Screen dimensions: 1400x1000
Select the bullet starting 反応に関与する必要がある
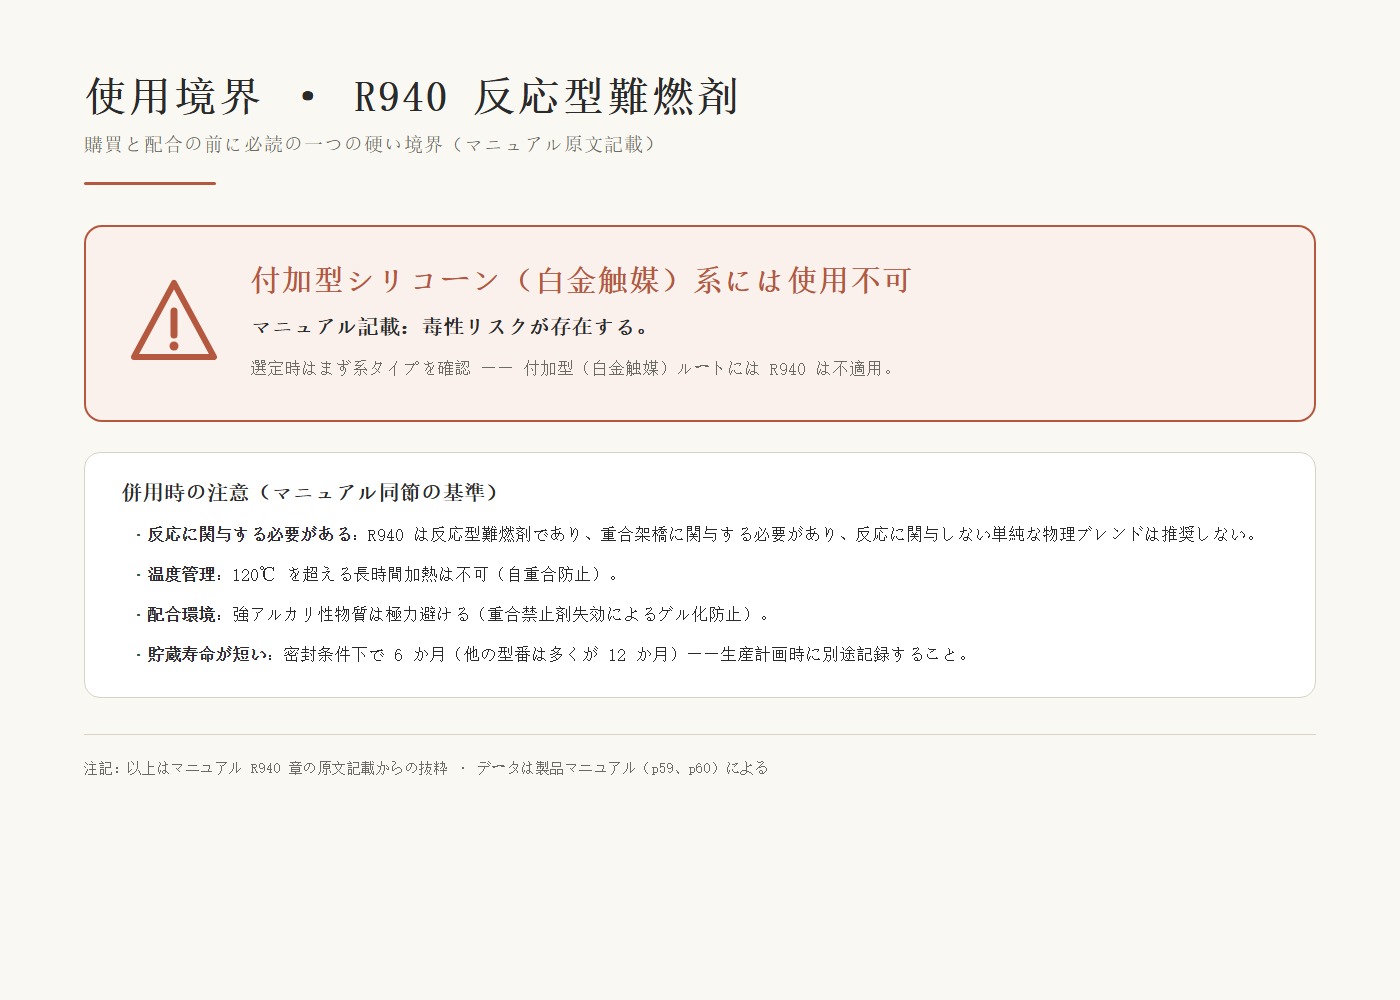point(697,534)
